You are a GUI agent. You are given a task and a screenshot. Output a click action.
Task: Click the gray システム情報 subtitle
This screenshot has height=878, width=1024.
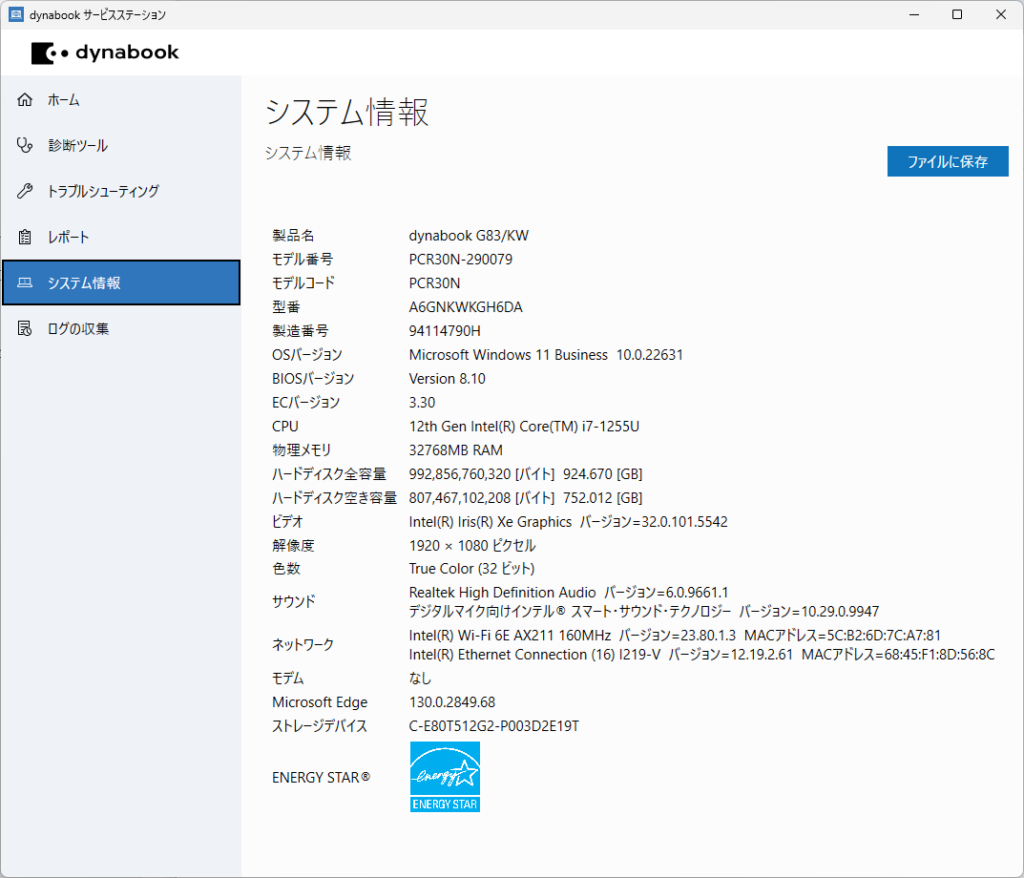(x=308, y=153)
